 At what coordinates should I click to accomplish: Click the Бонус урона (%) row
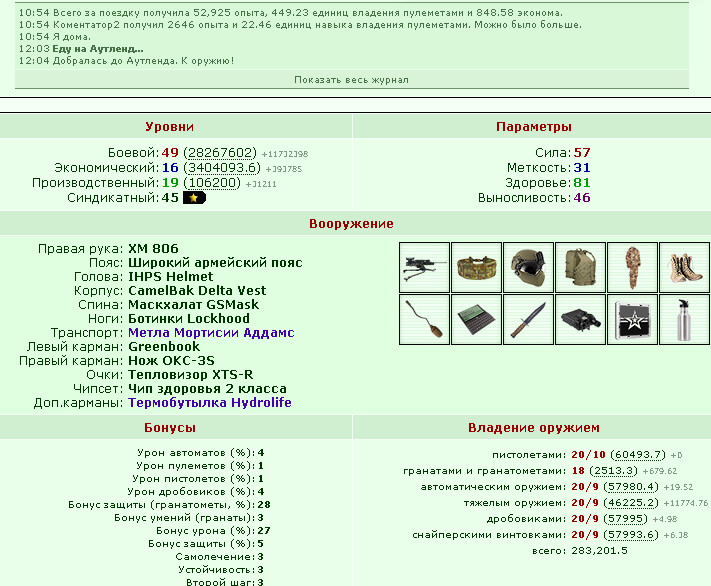213,531
